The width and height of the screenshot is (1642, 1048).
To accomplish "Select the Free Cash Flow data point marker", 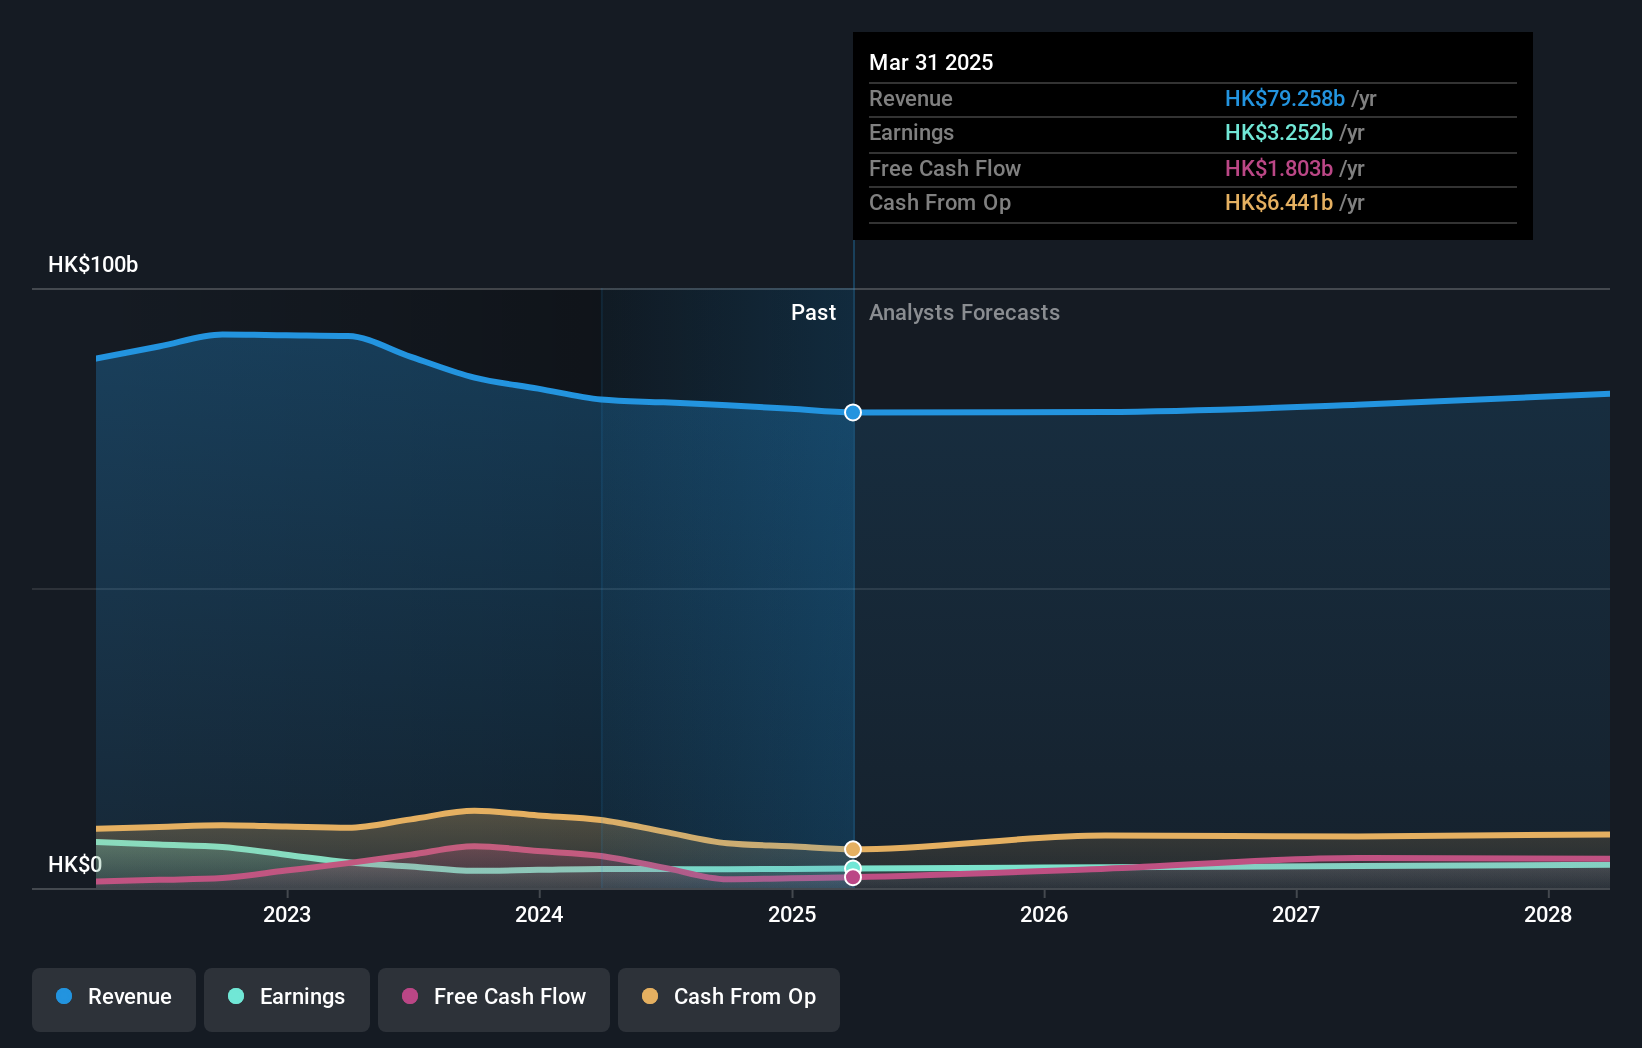I will pyautogui.click(x=853, y=877).
